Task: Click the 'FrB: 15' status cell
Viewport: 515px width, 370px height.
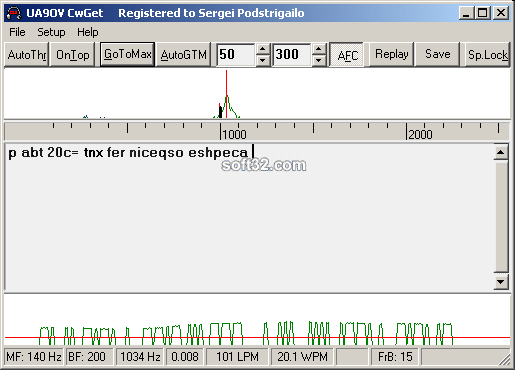Action: pos(395,357)
